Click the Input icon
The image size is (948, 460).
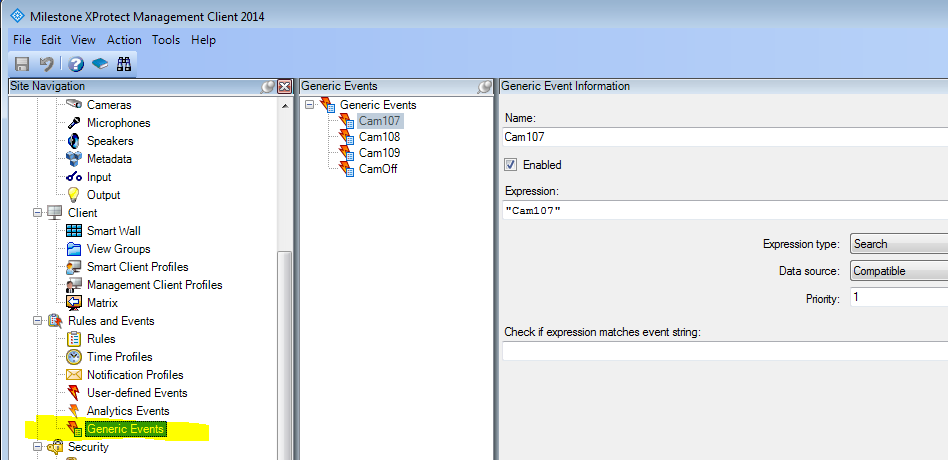[74, 177]
